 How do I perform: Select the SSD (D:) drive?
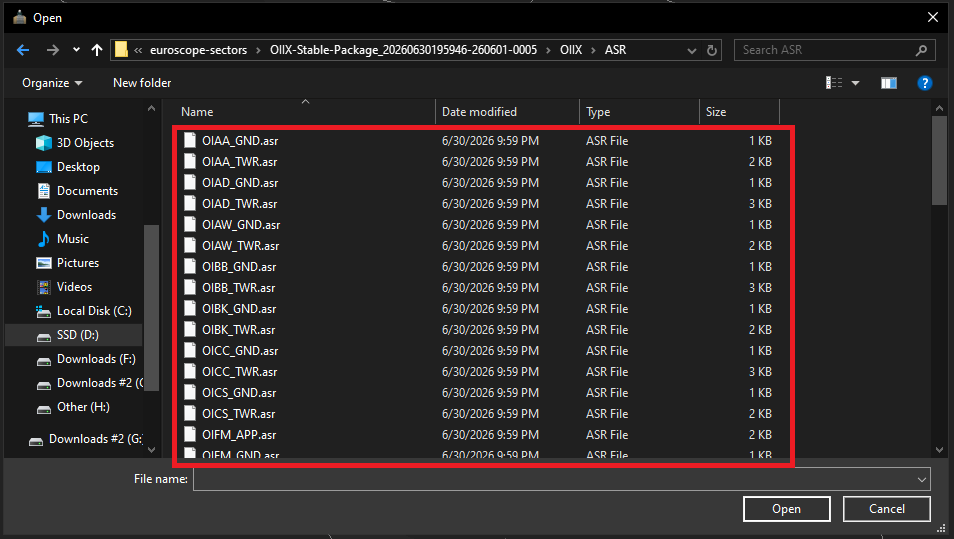(74, 335)
